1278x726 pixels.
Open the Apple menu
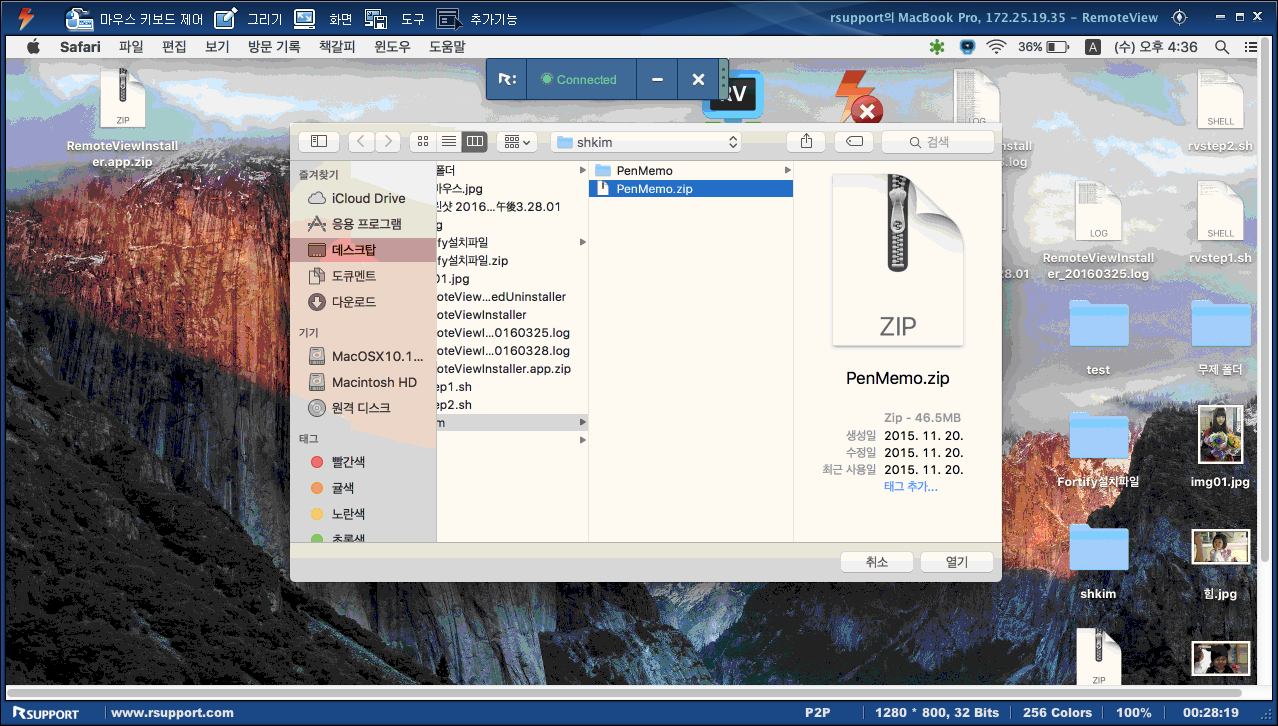(x=32, y=47)
